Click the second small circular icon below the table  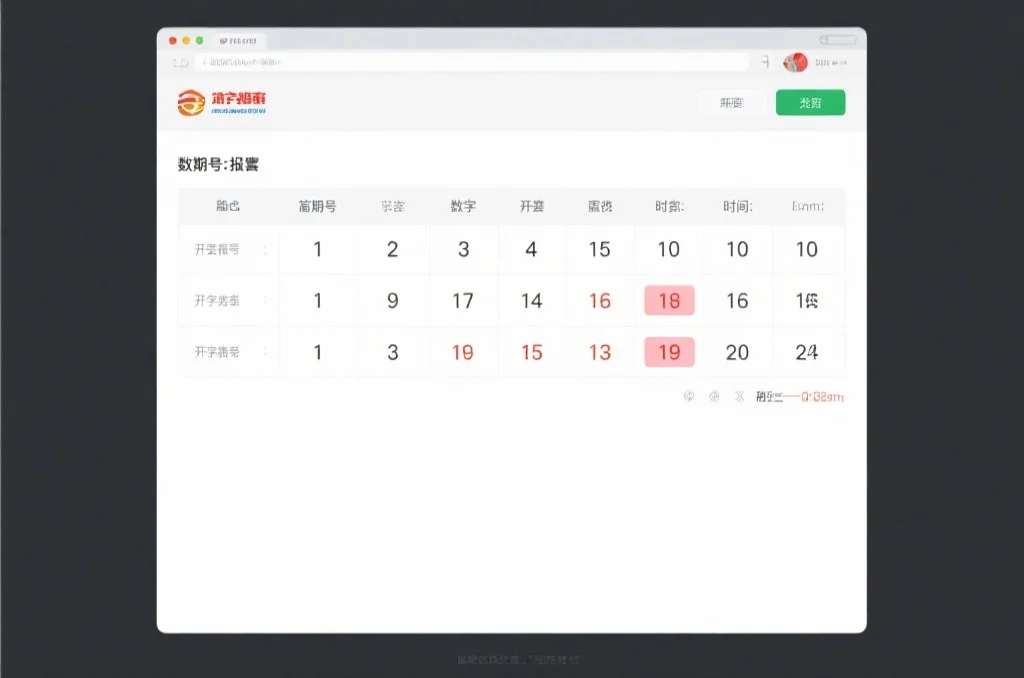pyautogui.click(x=714, y=397)
